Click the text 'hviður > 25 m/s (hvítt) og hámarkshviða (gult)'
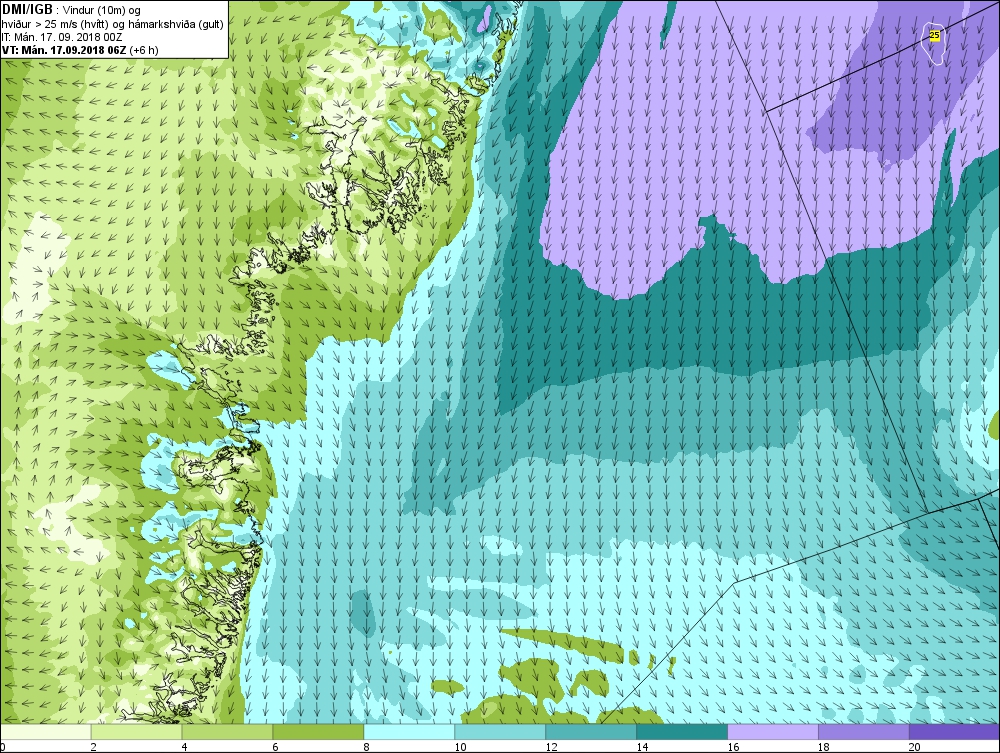Viewport: 1000px width, 753px height. click(x=112, y=24)
